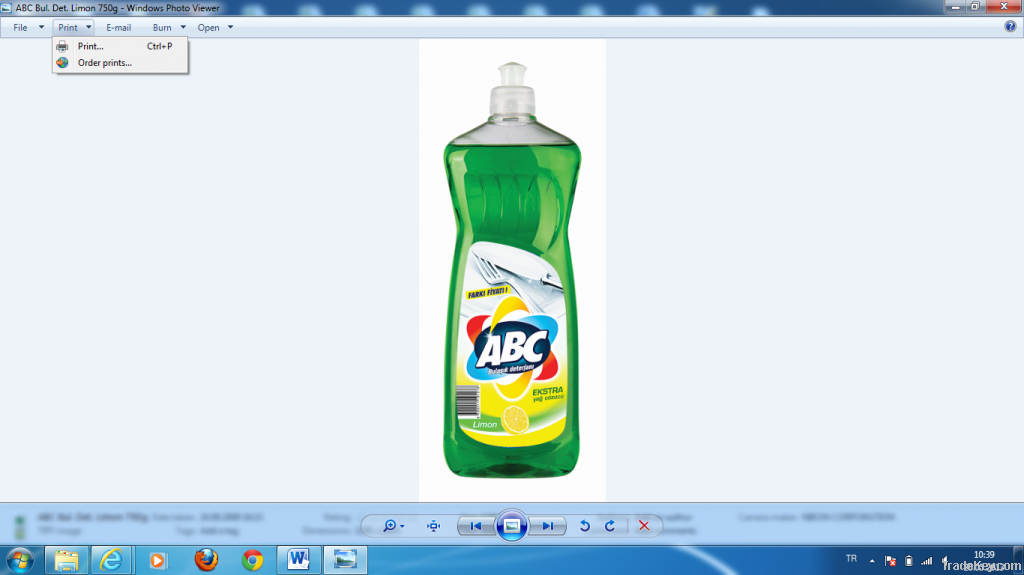The height and width of the screenshot is (575, 1024).
Task: Open the E-mail option
Action: (x=118, y=27)
